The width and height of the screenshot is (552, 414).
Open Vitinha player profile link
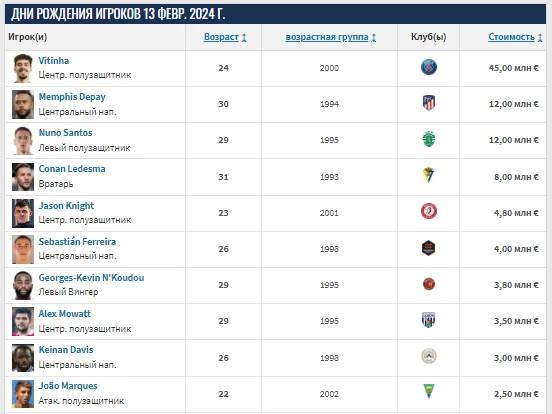(x=54, y=61)
